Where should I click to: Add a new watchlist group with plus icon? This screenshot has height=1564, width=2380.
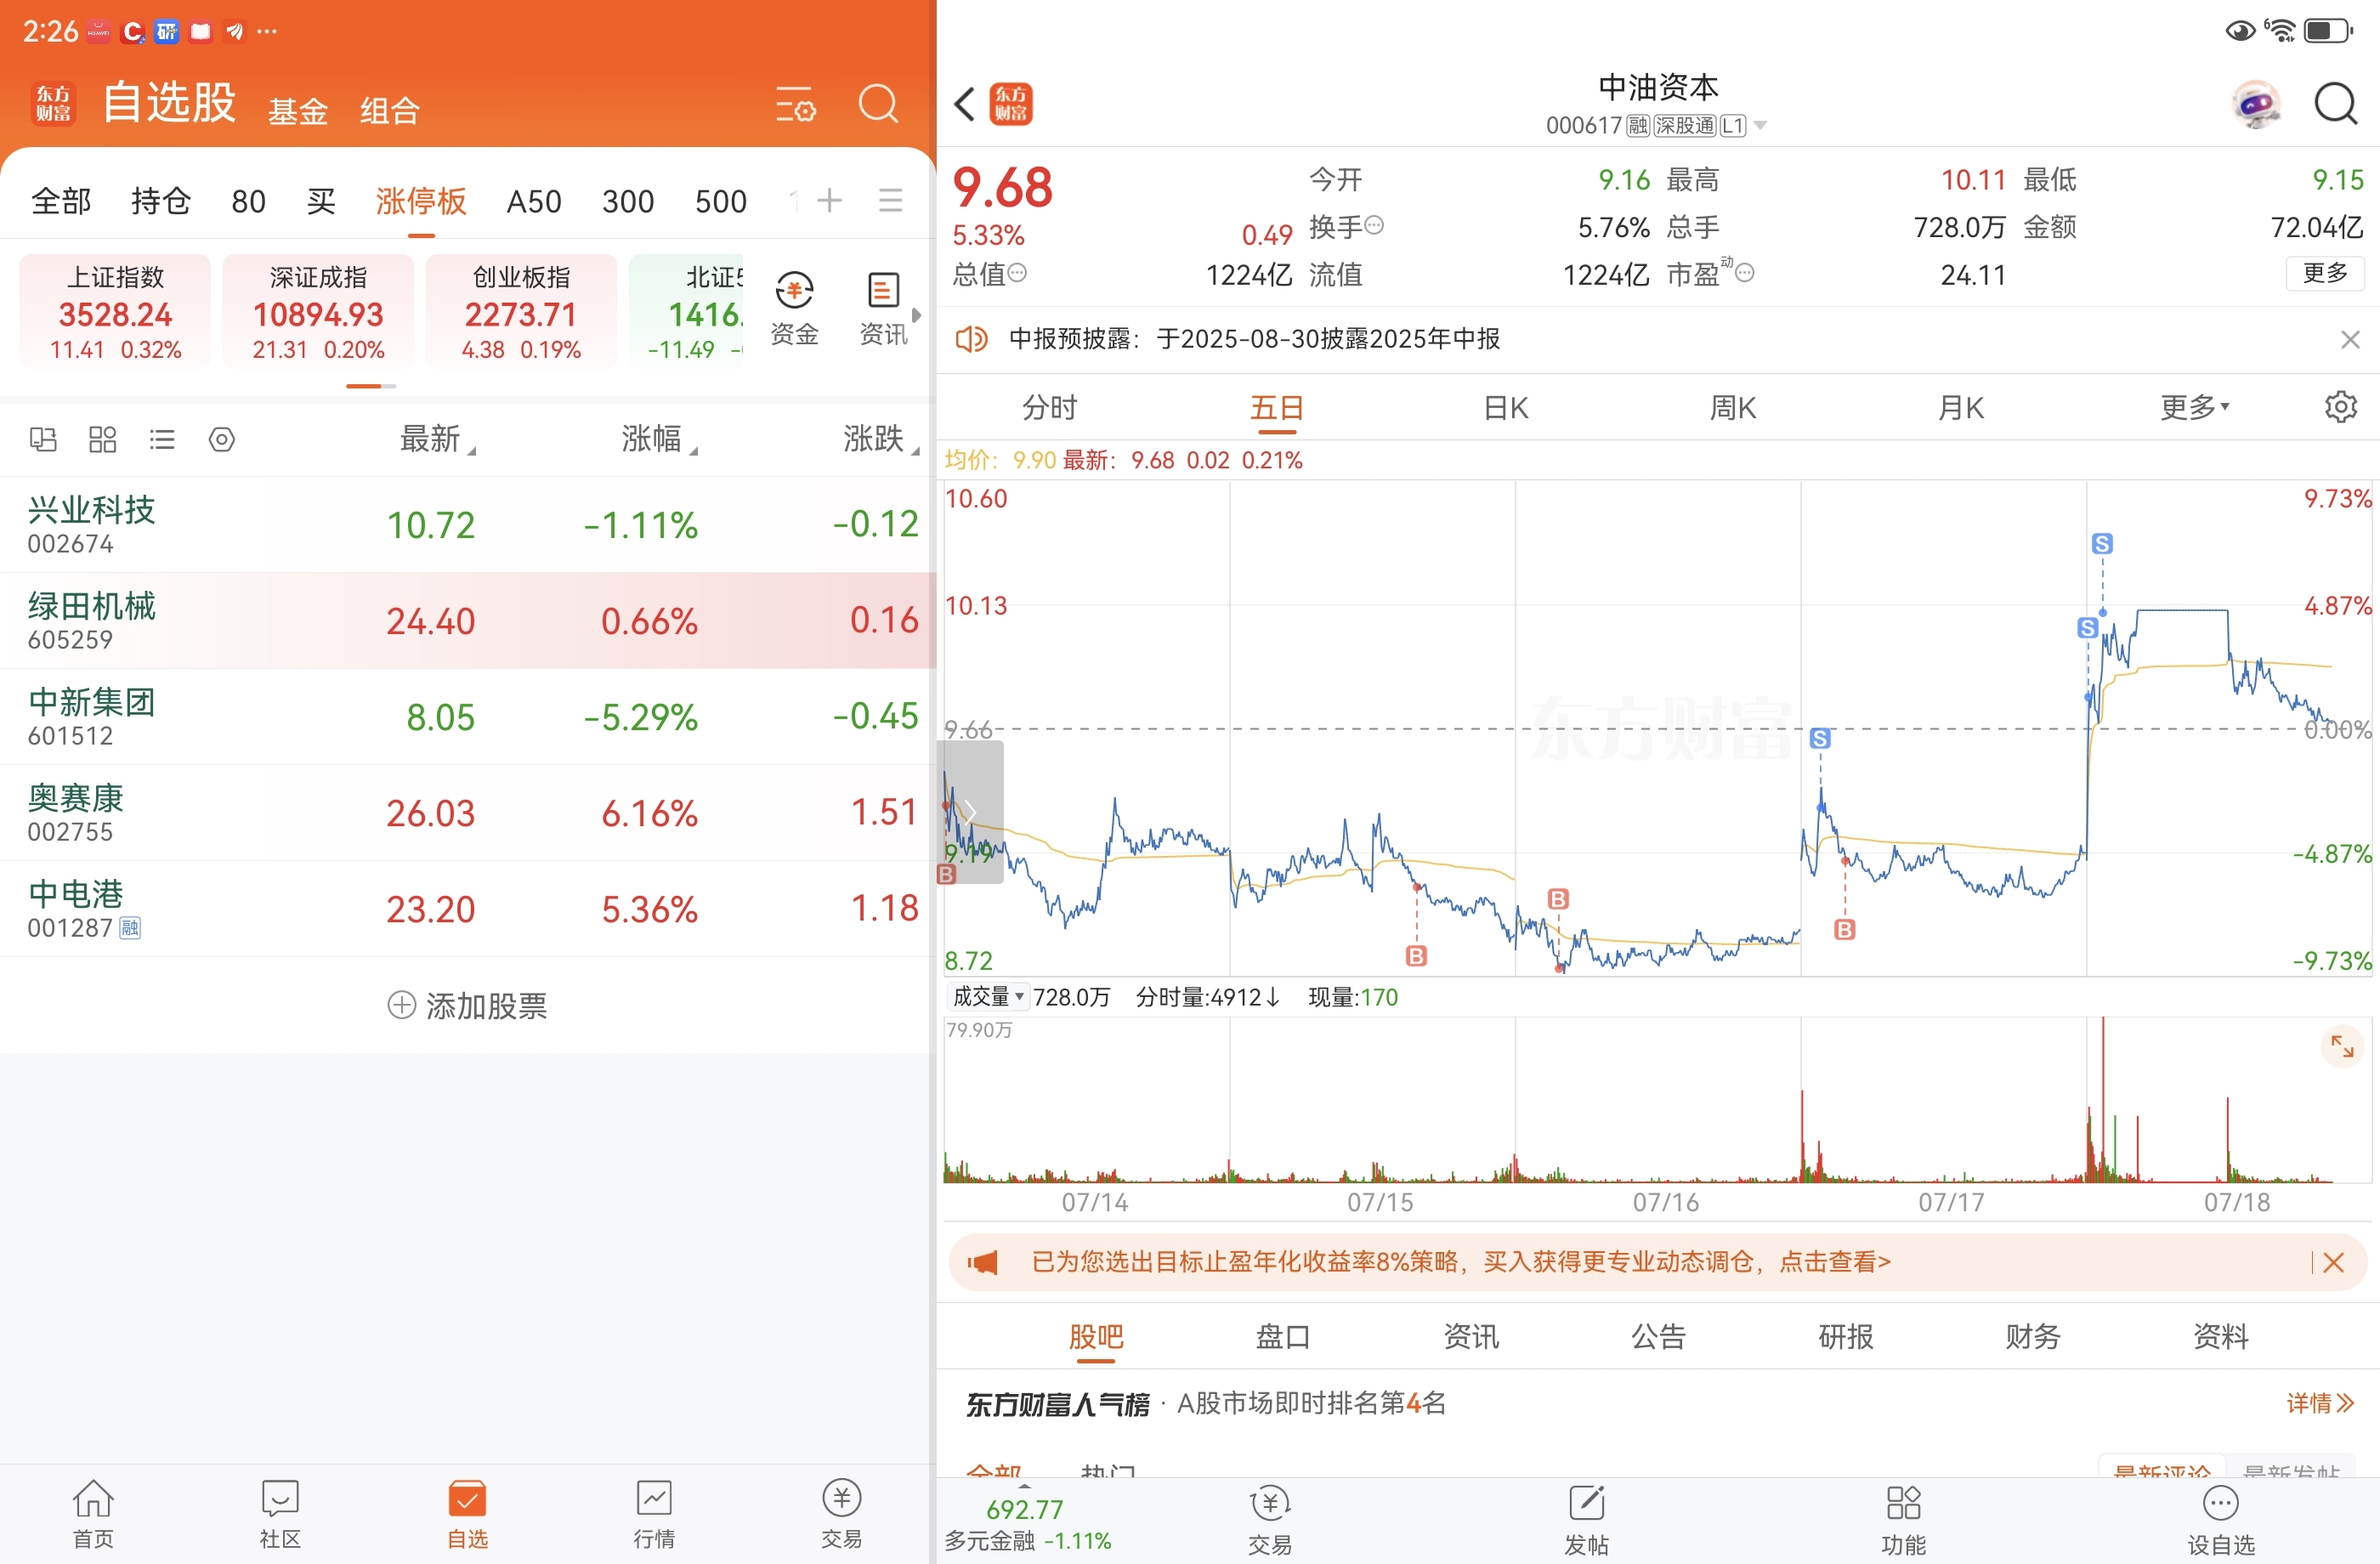[x=829, y=200]
